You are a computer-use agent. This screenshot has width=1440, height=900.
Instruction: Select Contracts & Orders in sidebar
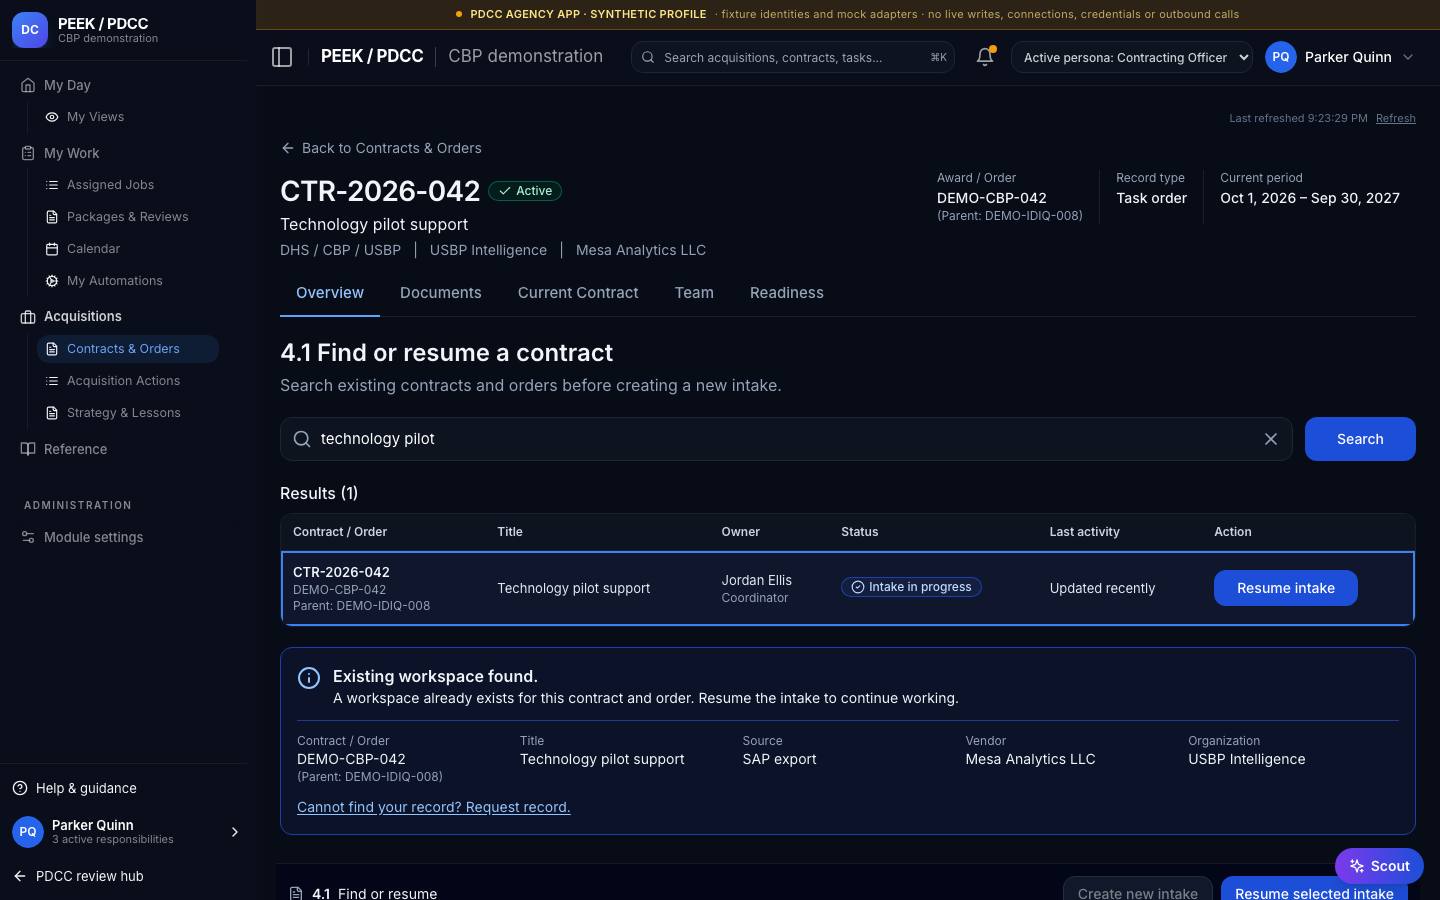[x=127, y=349]
